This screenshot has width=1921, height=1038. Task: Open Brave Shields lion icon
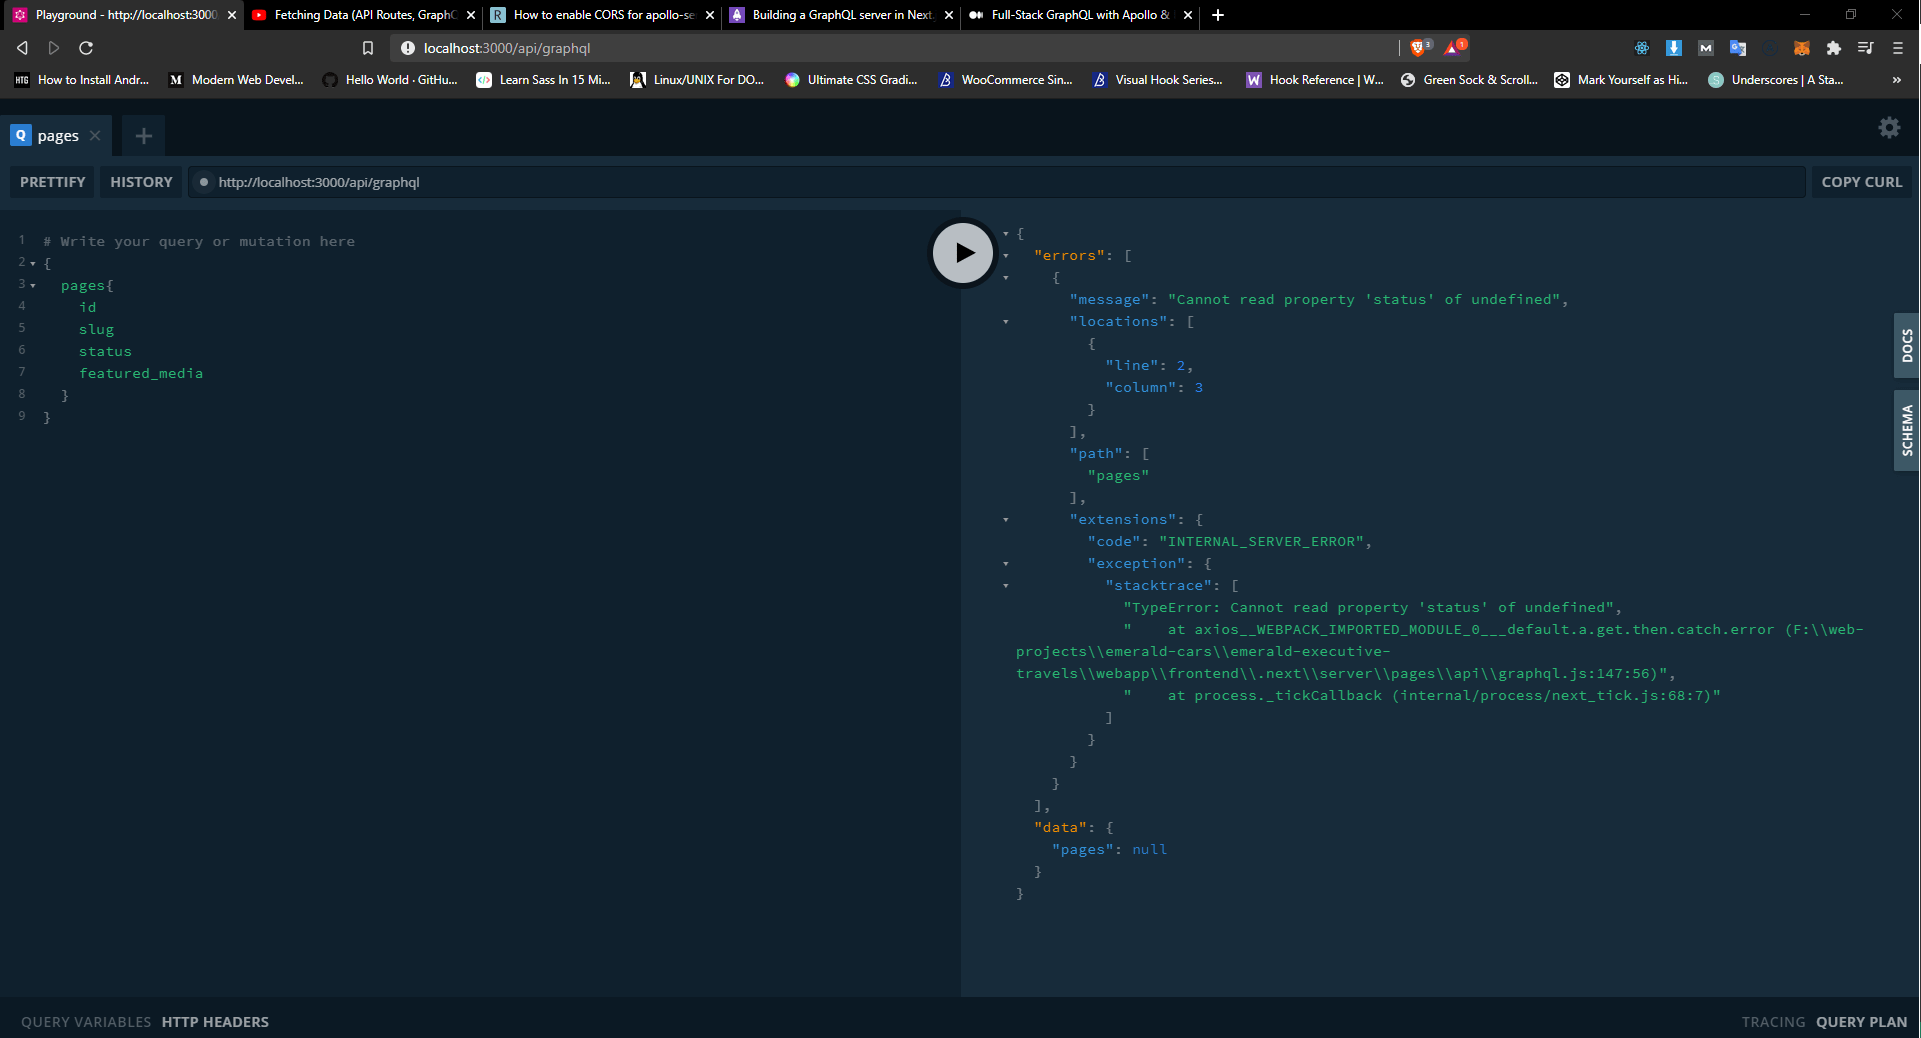coord(1419,47)
